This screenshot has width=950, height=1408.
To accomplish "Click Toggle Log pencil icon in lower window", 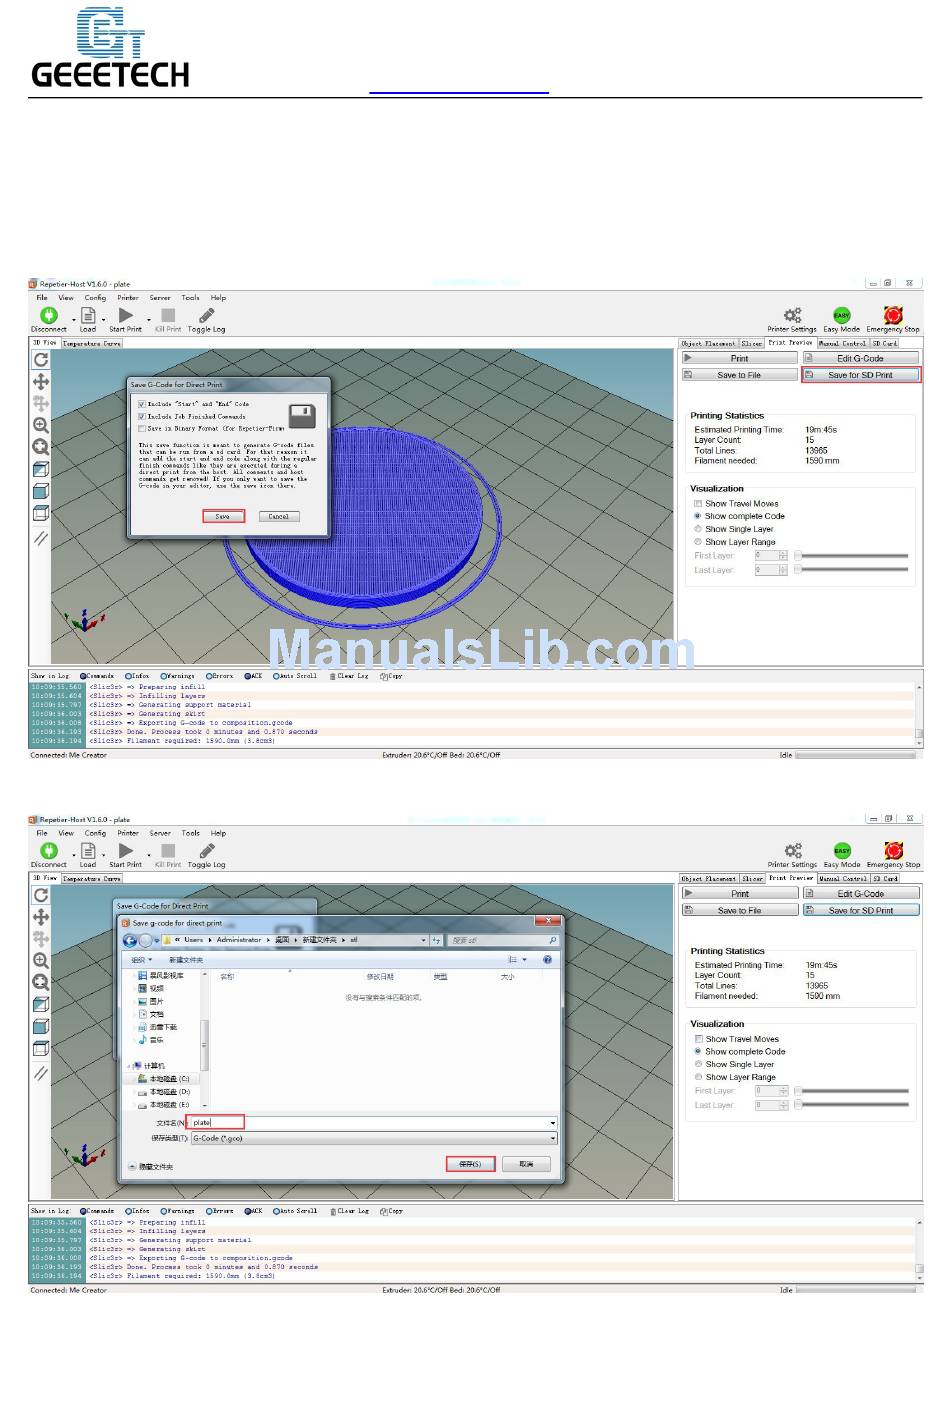I will 206,850.
